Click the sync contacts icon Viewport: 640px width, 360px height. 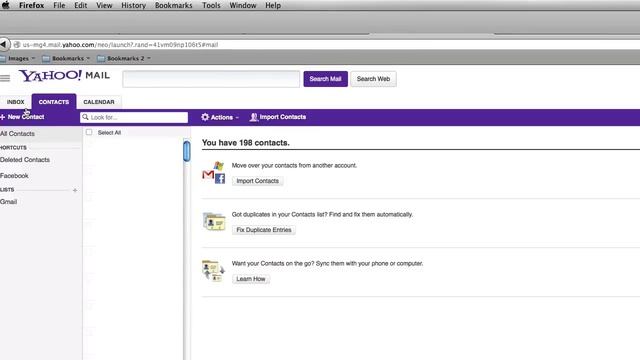213,271
